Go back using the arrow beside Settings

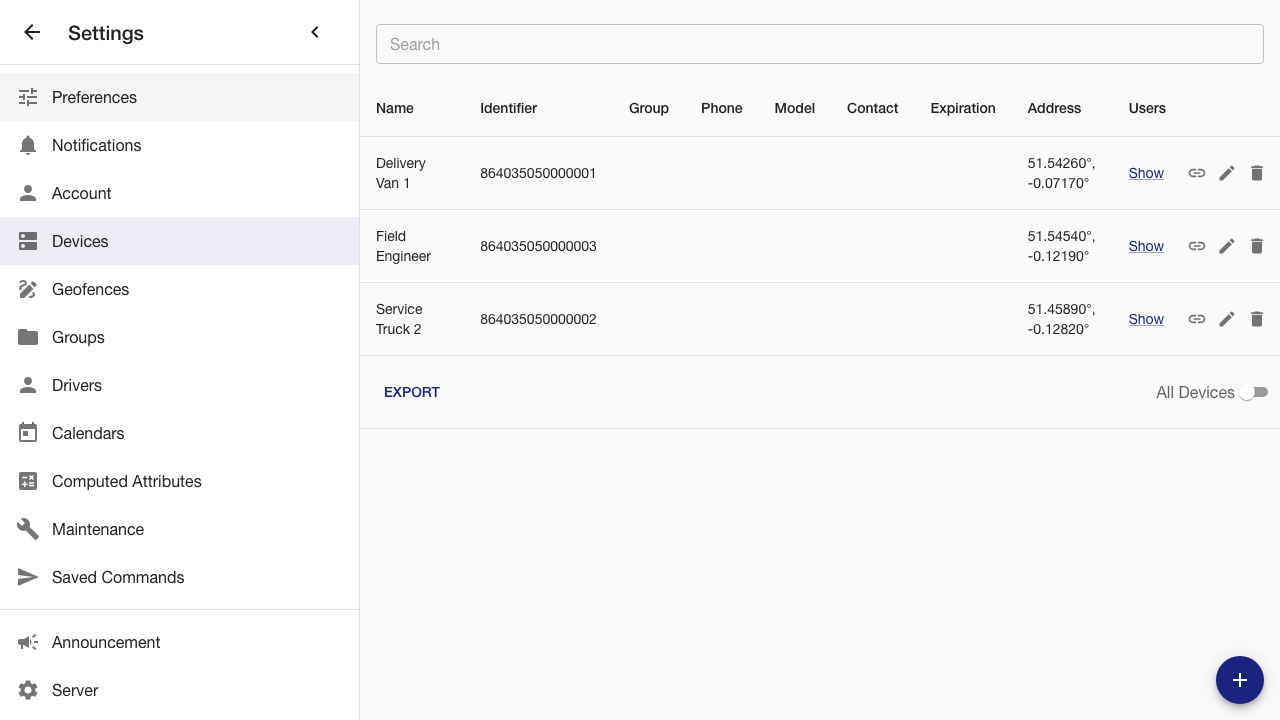coord(32,32)
